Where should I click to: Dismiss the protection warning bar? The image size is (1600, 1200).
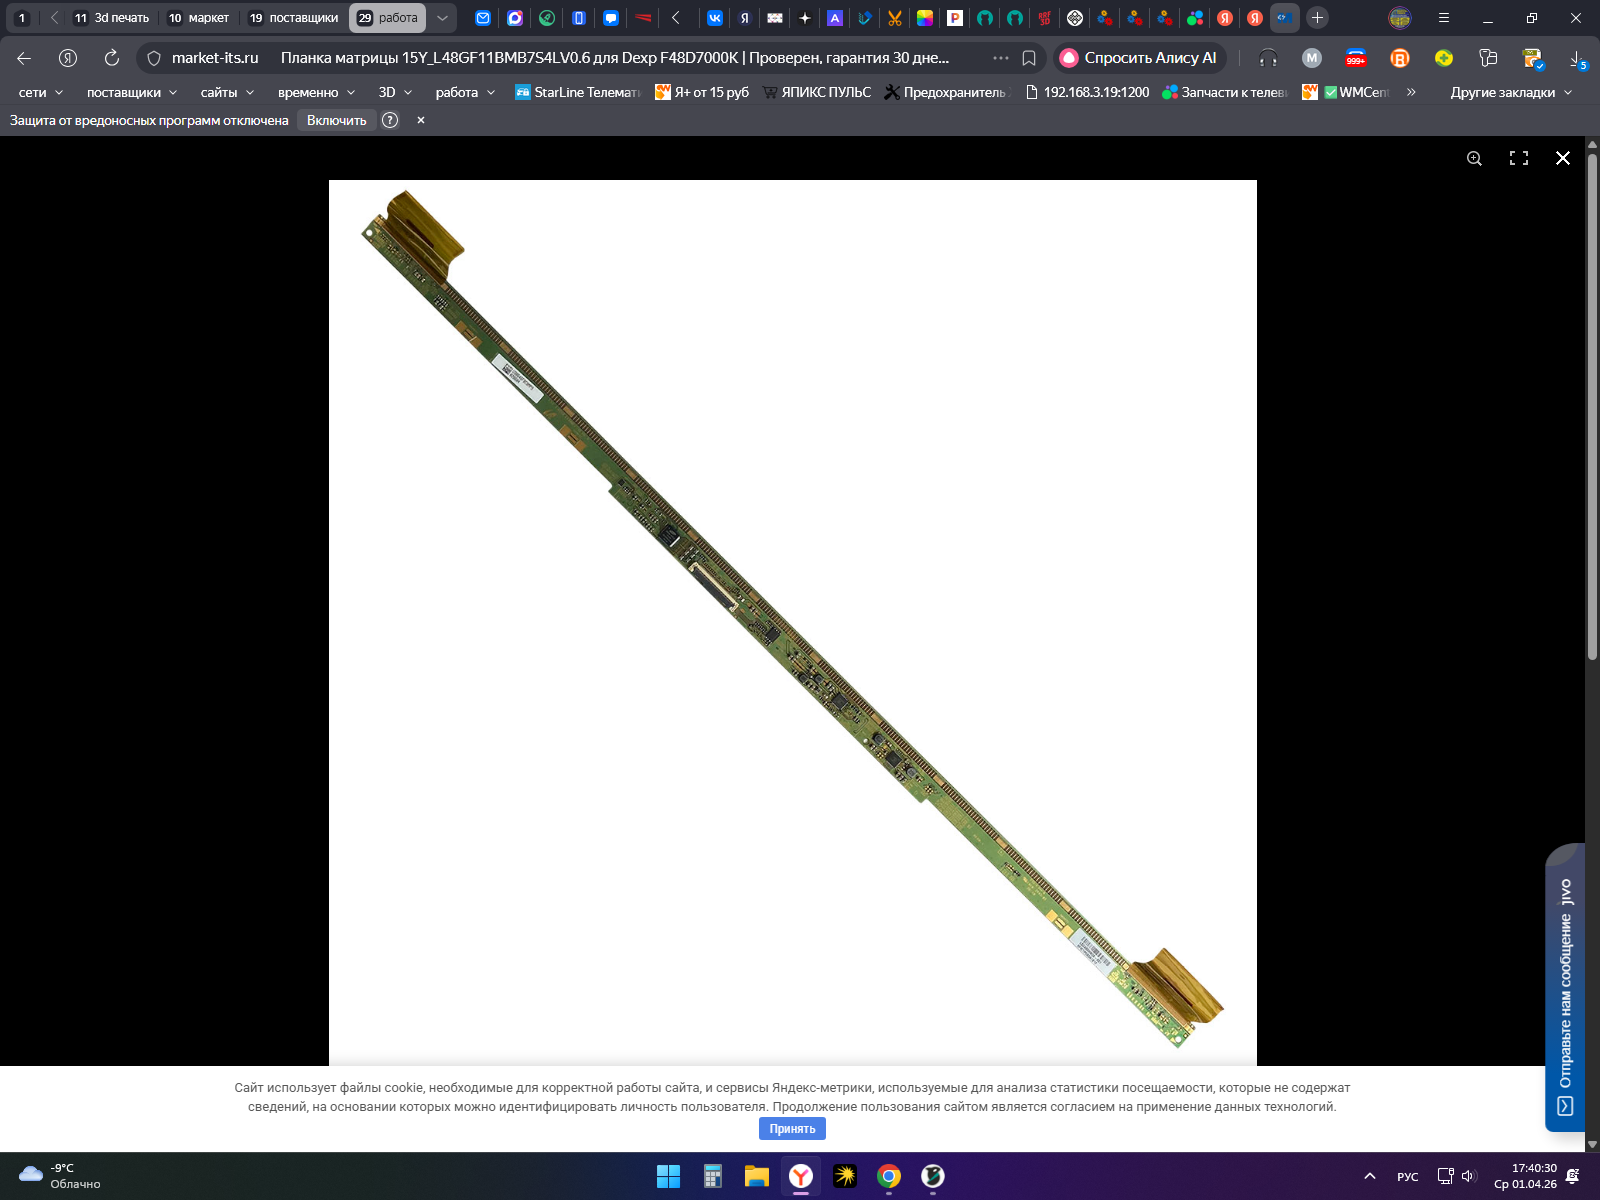pyautogui.click(x=421, y=120)
